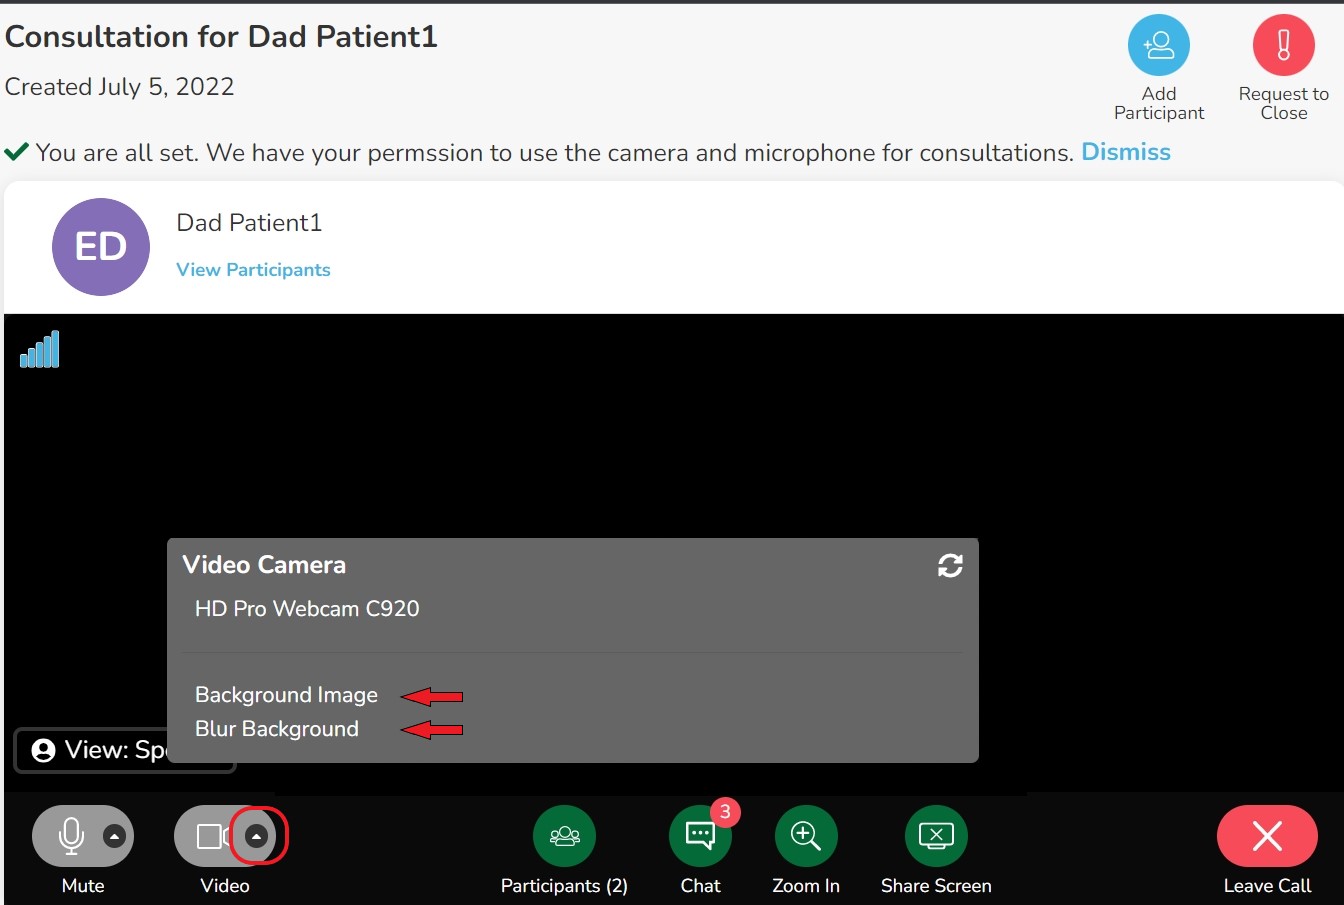This screenshot has width=1344, height=905.
Task: Click the Add Participant icon
Action: pos(1158,46)
